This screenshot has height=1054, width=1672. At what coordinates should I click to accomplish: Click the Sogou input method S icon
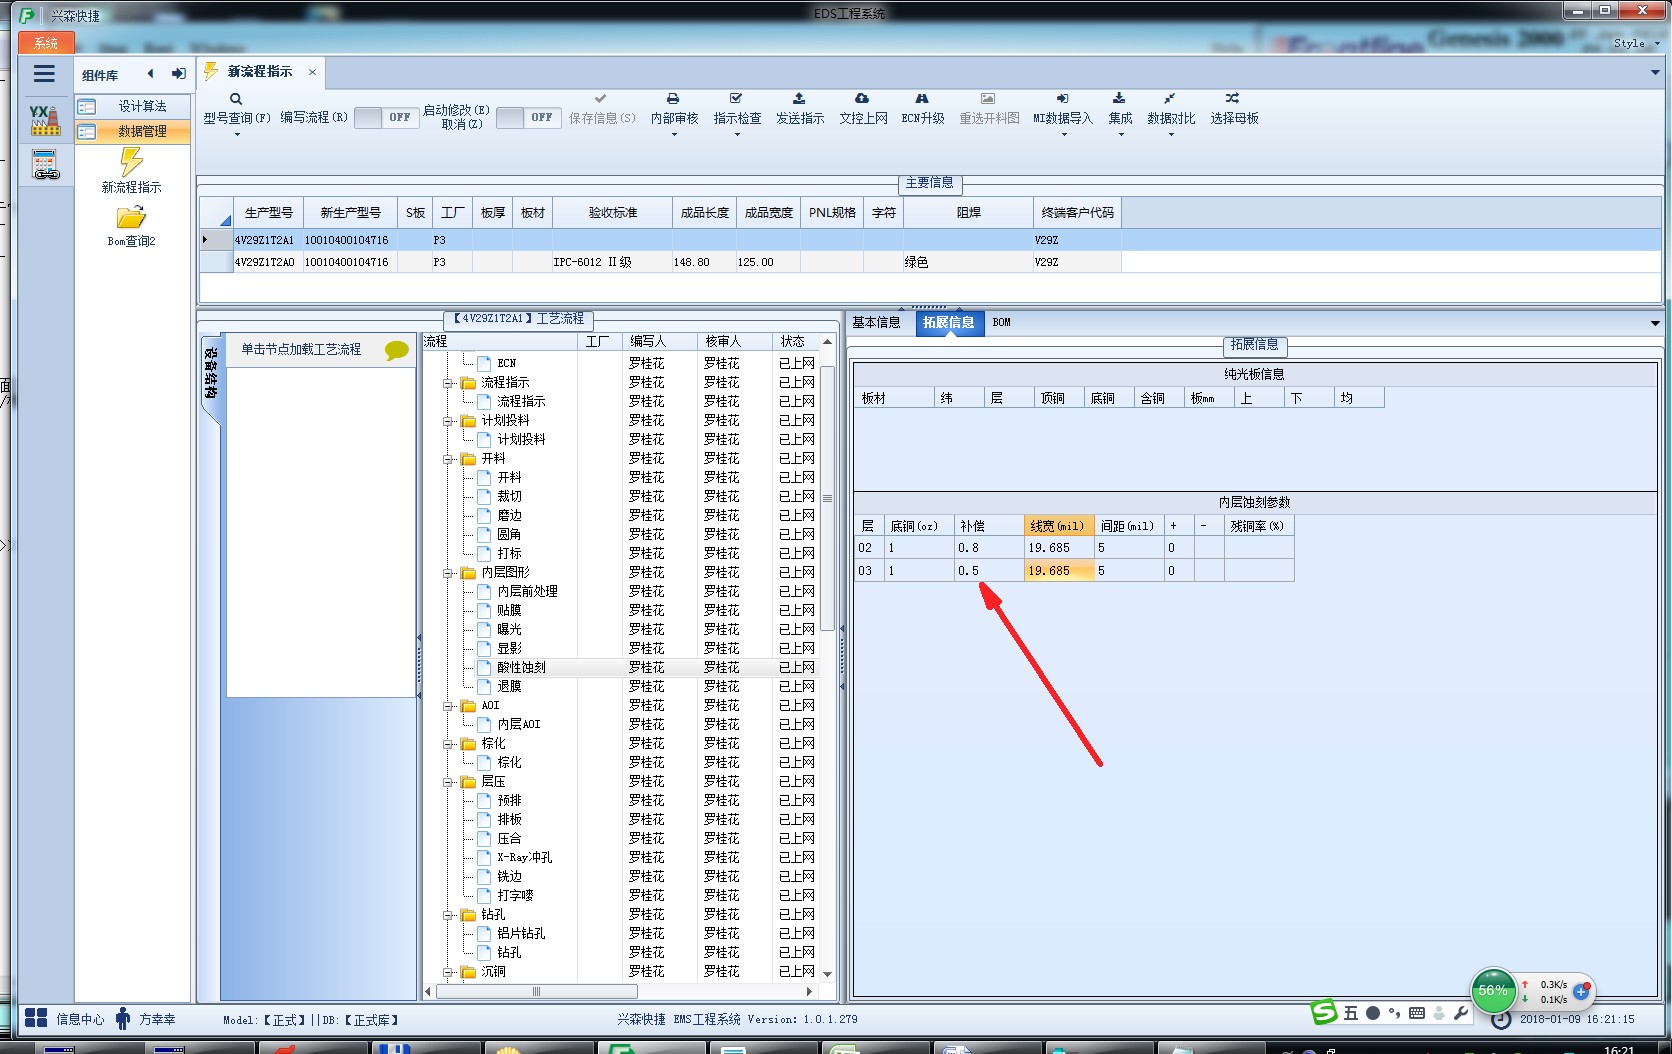pos(1324,1012)
